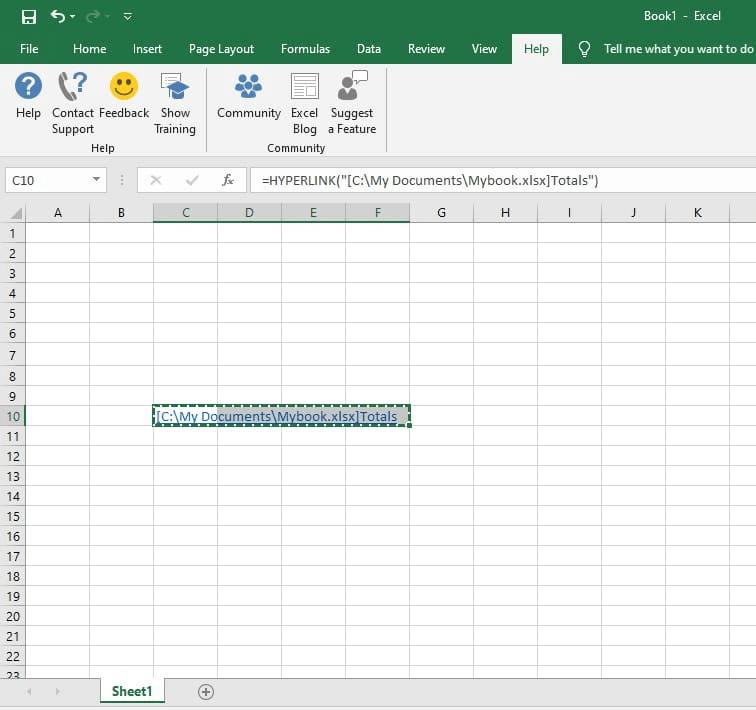Select row 5 header
Image resolution: width=756 pixels, height=710 pixels.
tap(13, 313)
